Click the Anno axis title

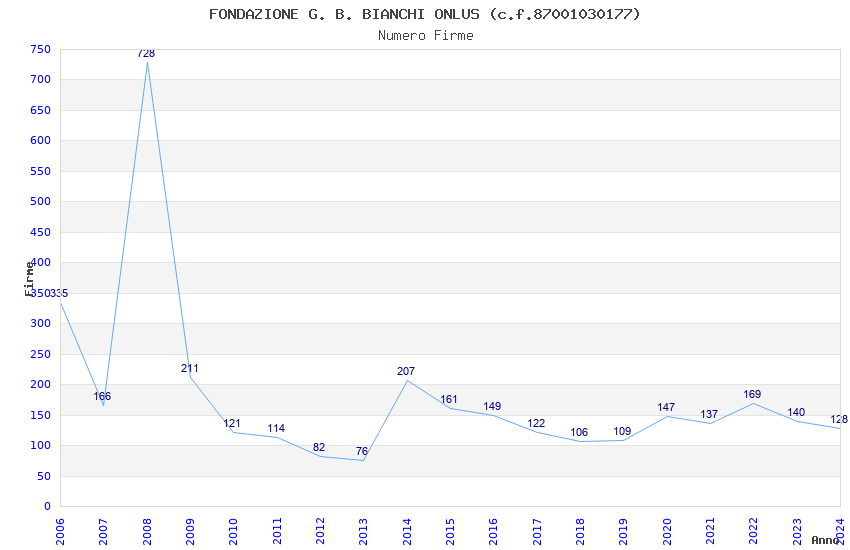825,540
